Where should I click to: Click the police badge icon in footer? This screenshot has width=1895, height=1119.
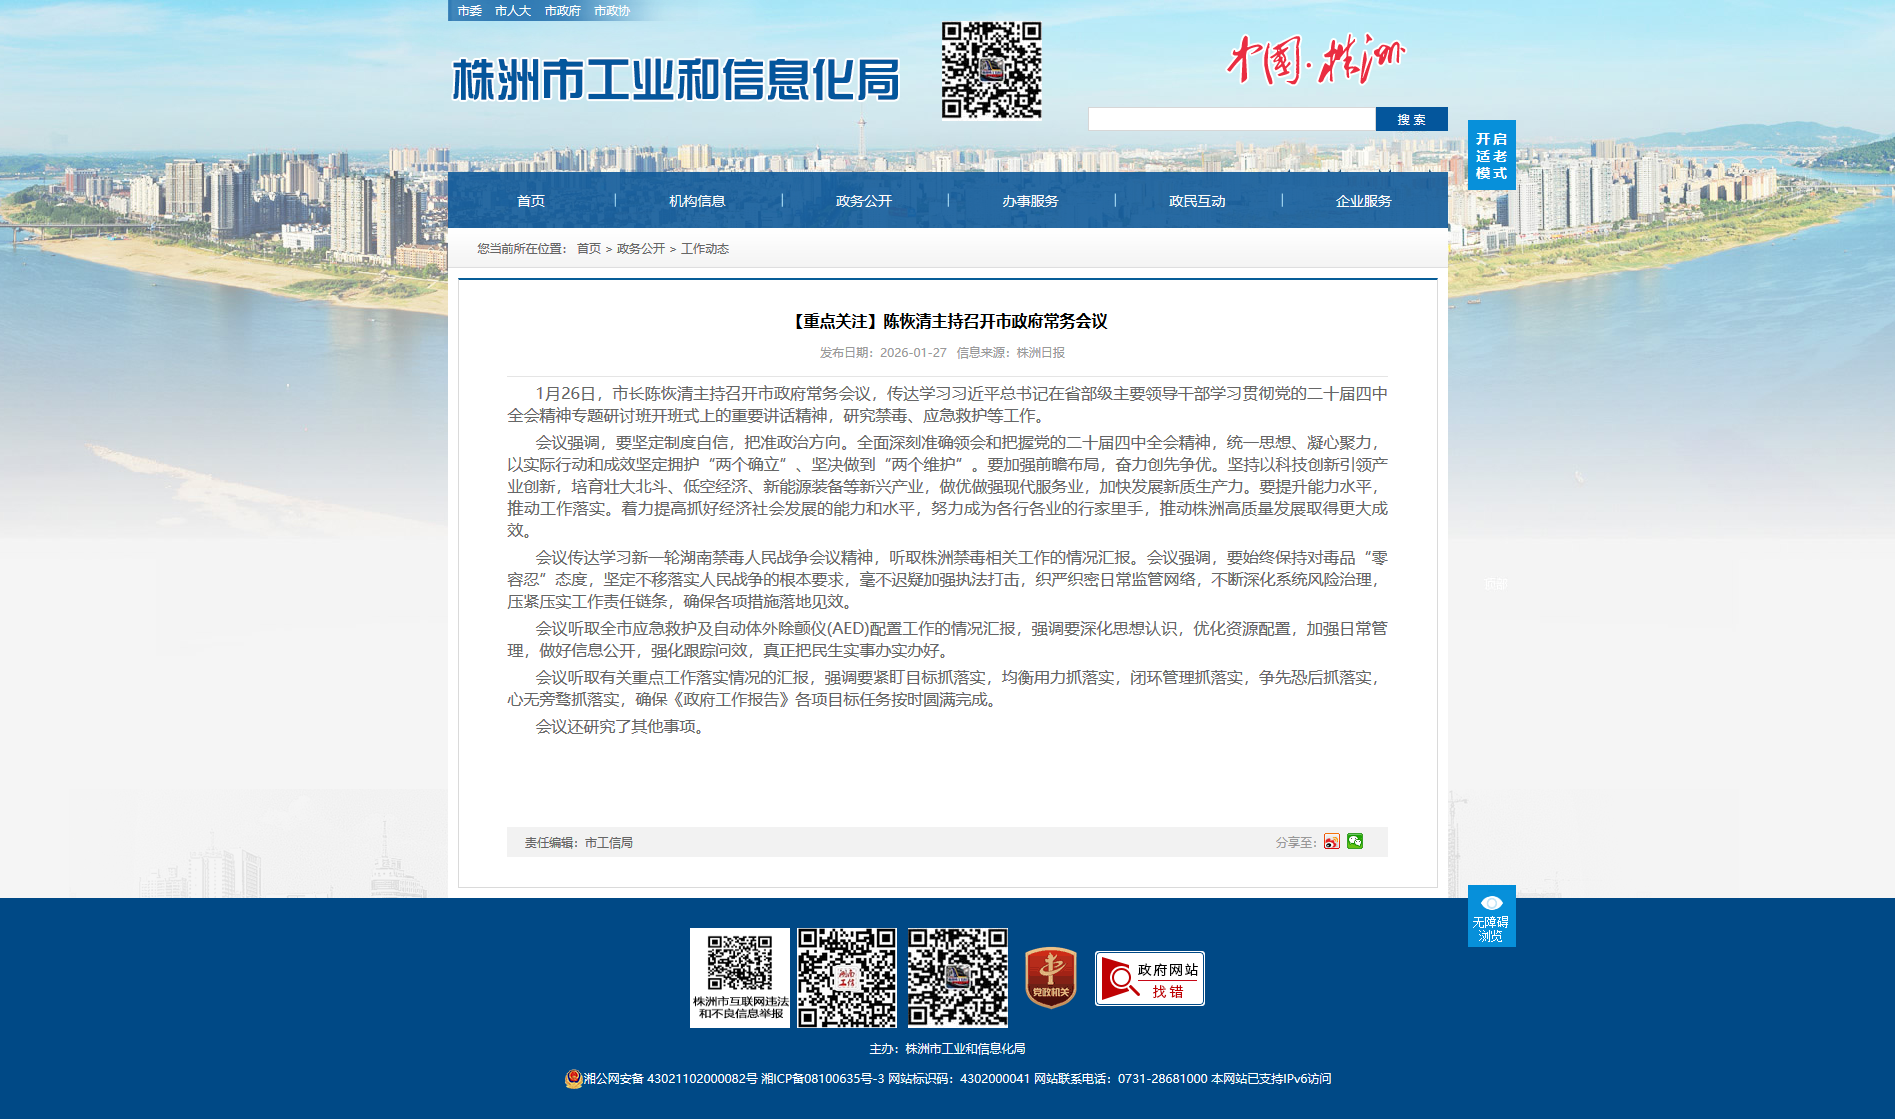point(573,1078)
